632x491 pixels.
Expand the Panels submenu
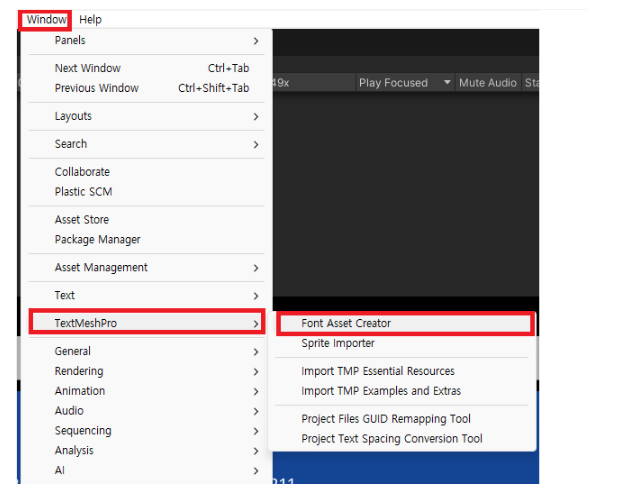tap(147, 40)
